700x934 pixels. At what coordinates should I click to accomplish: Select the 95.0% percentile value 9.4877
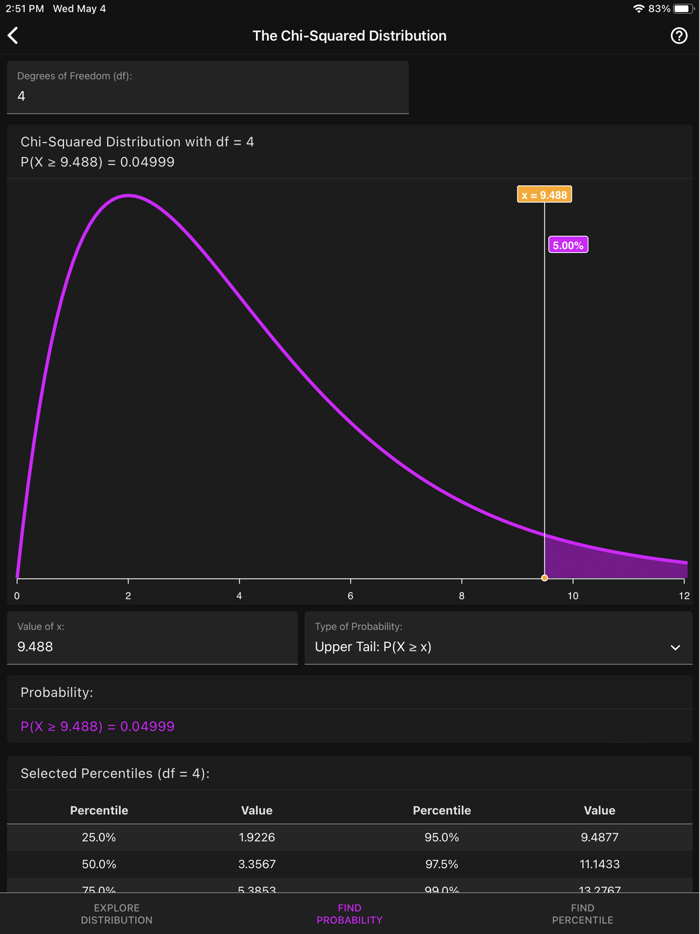tap(599, 837)
